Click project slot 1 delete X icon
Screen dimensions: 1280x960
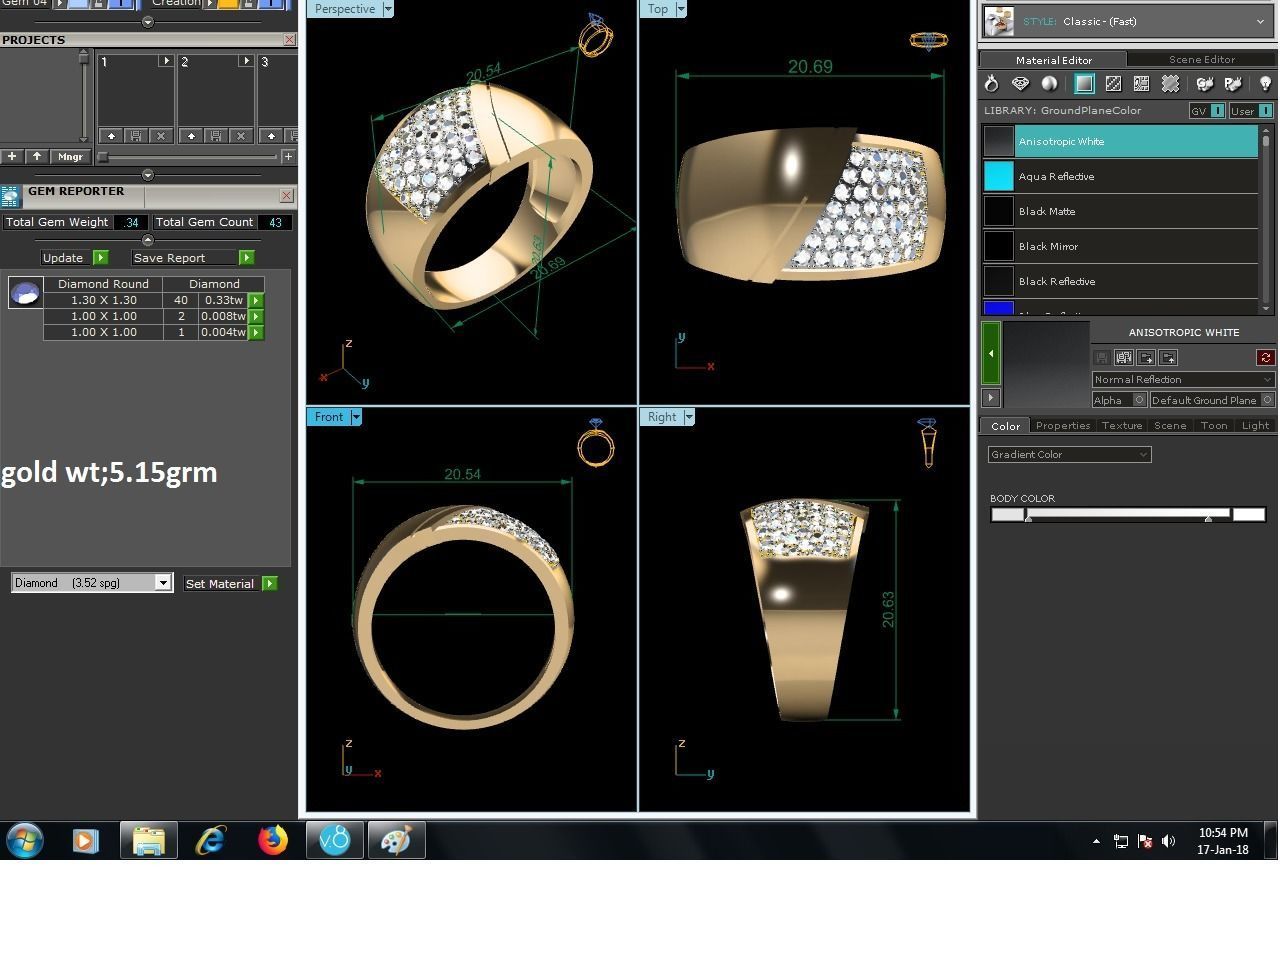tap(161, 135)
